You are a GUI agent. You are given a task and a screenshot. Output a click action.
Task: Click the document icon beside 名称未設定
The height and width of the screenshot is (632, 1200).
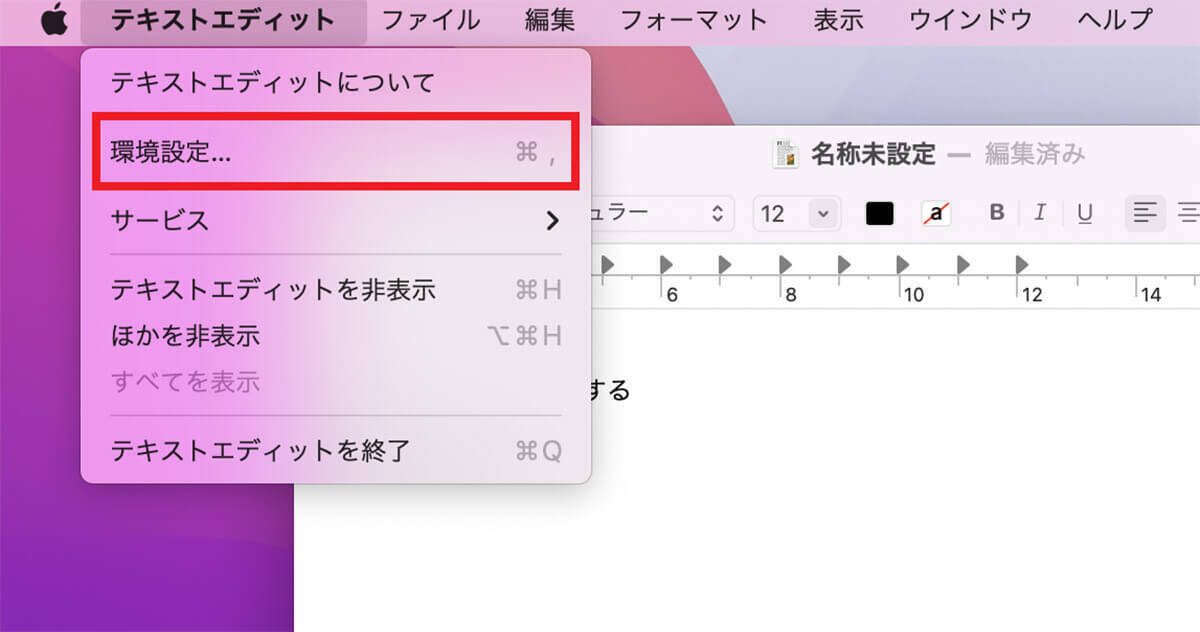coord(785,154)
